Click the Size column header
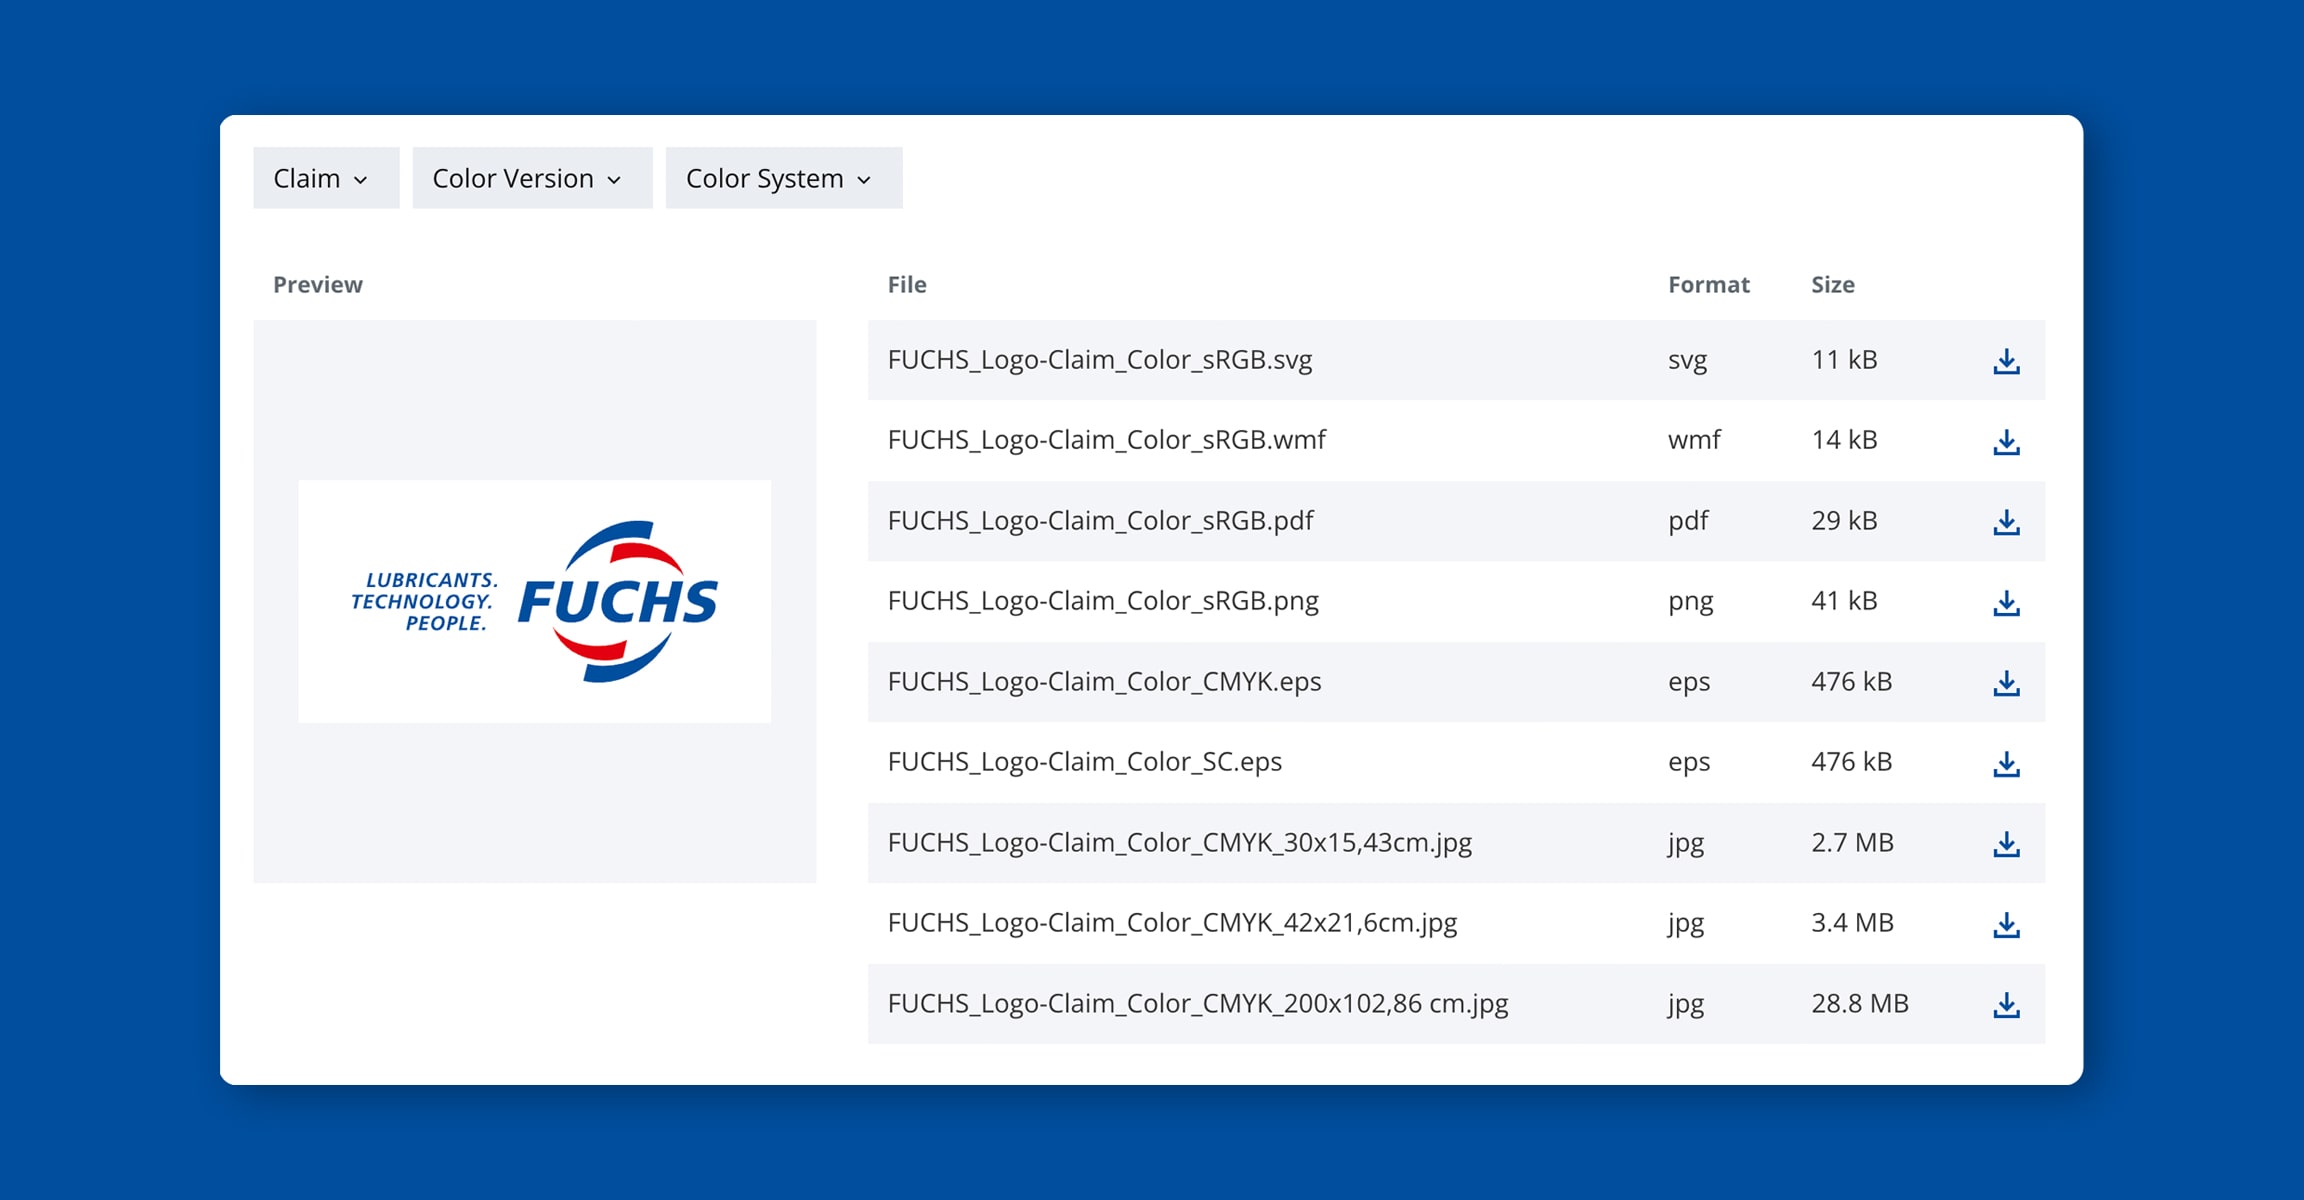Image resolution: width=2304 pixels, height=1200 pixels. click(x=1833, y=285)
